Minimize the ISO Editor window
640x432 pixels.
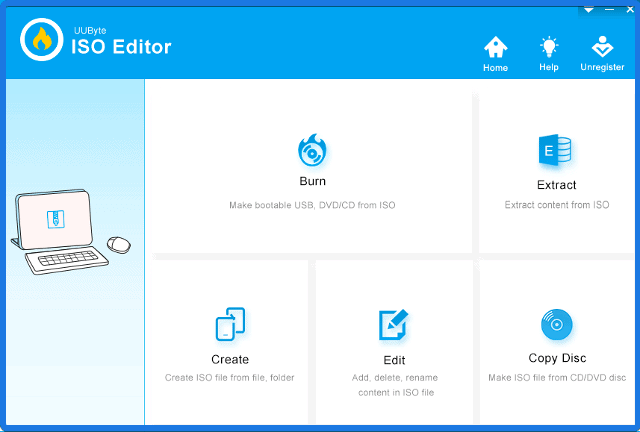609,9
